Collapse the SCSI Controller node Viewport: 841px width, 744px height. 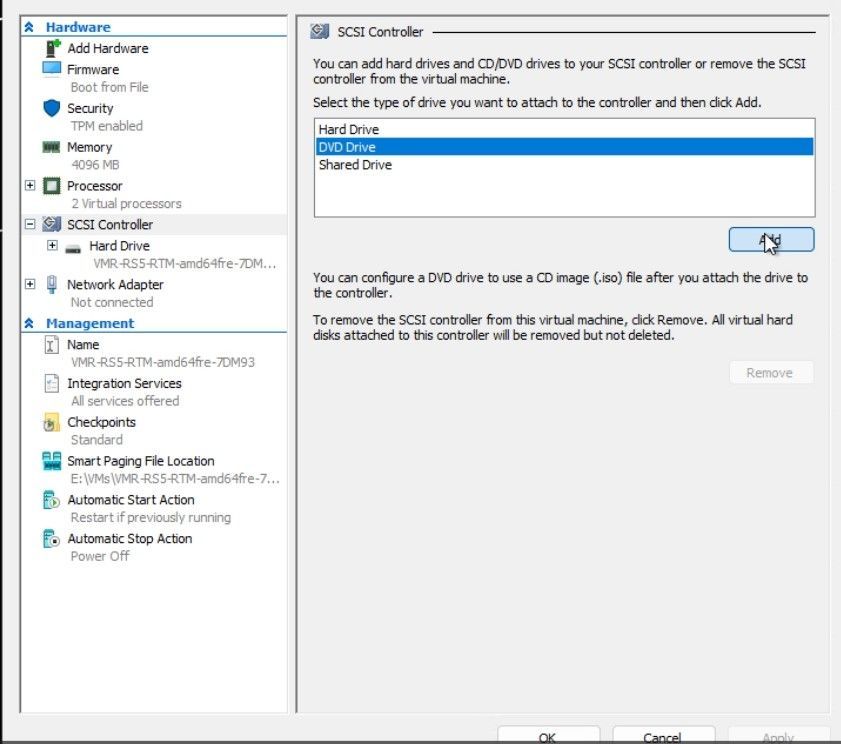(30, 224)
